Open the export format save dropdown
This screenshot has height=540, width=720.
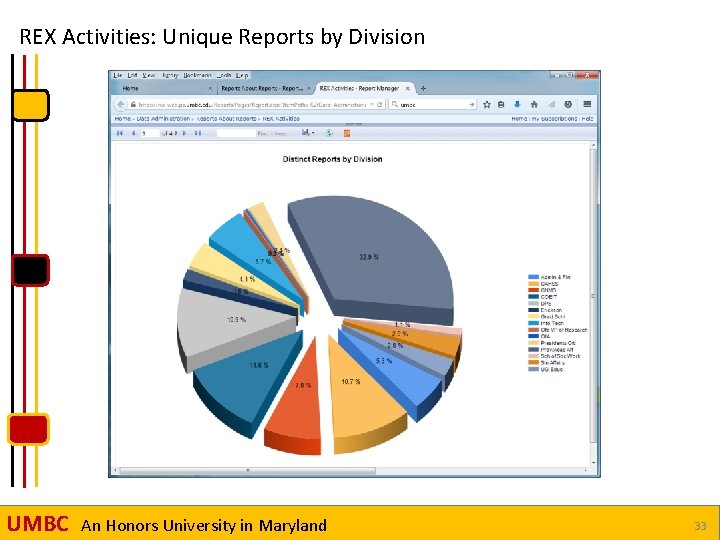(x=308, y=133)
